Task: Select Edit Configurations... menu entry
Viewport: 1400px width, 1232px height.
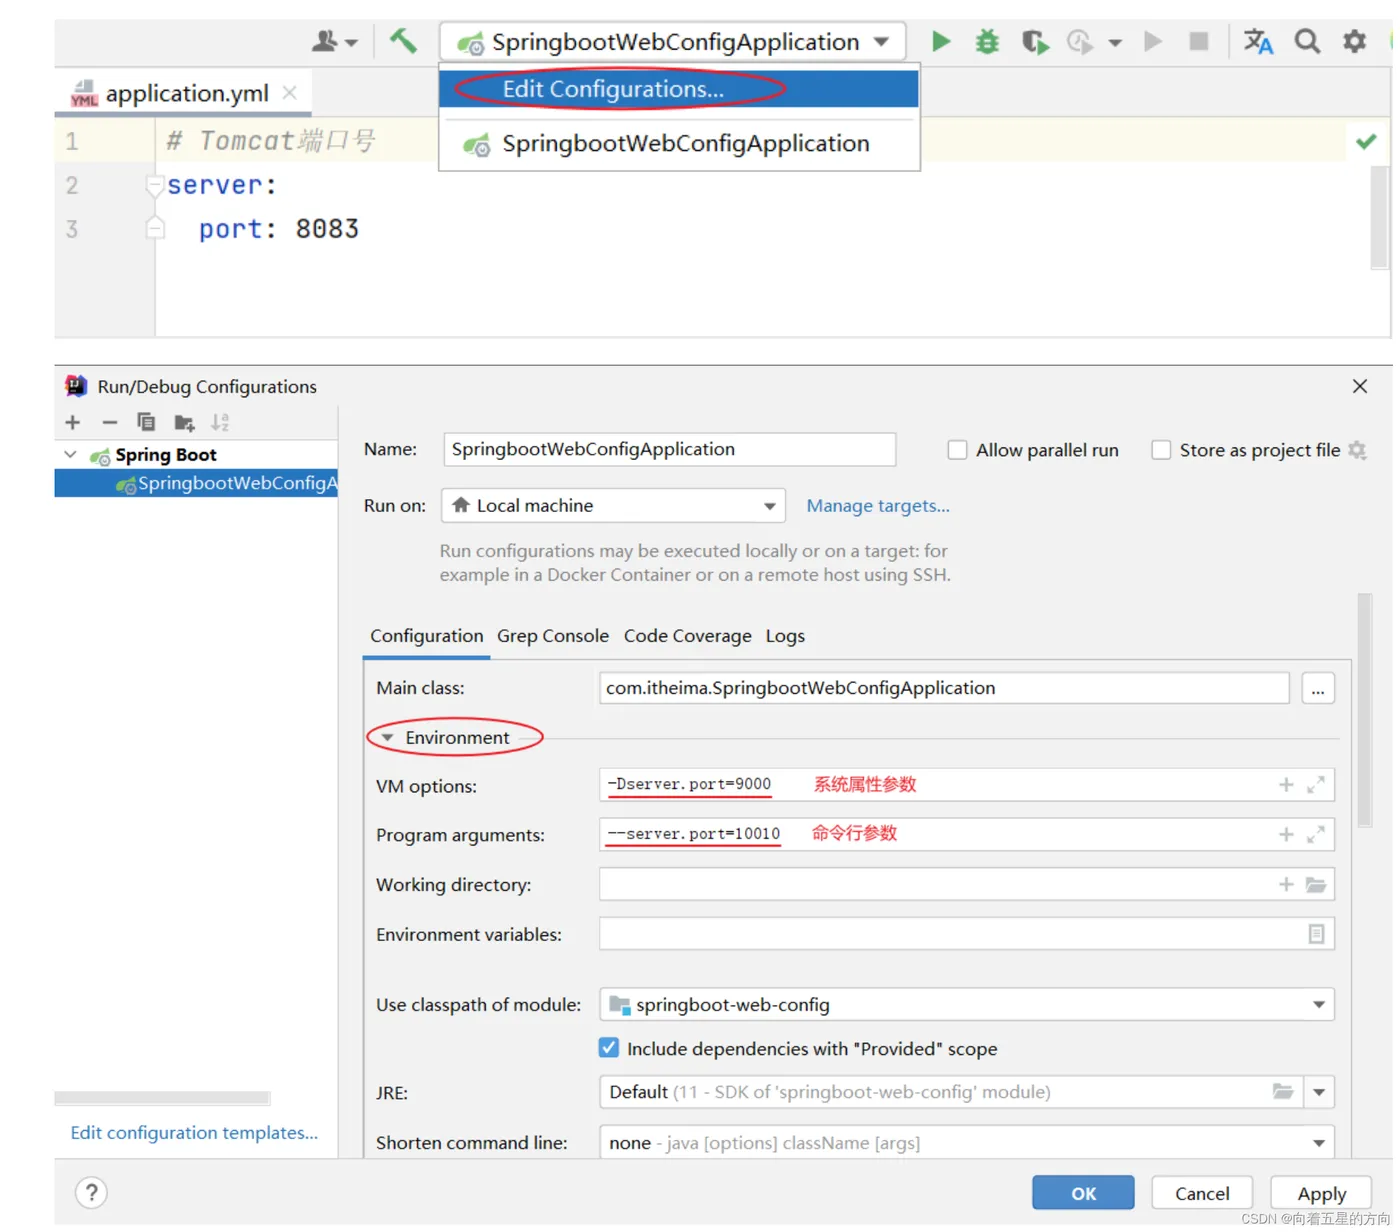Action: [678, 89]
